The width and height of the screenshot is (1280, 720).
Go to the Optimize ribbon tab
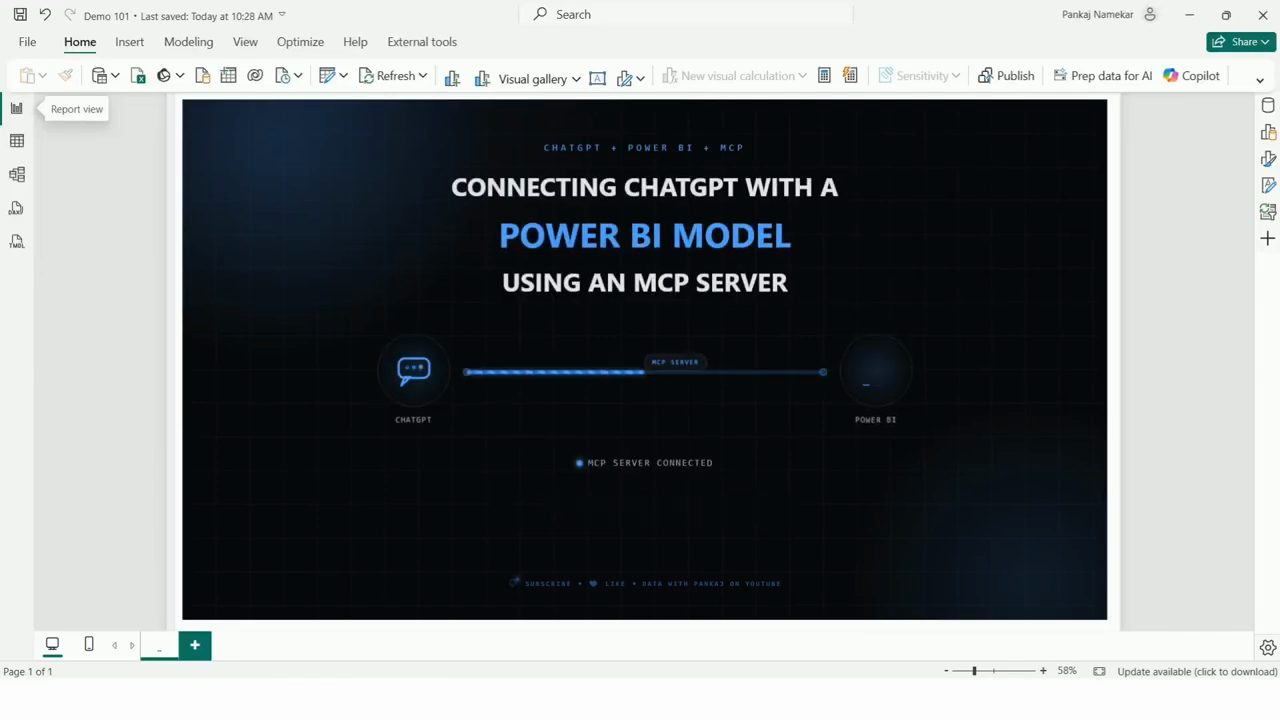[300, 42]
